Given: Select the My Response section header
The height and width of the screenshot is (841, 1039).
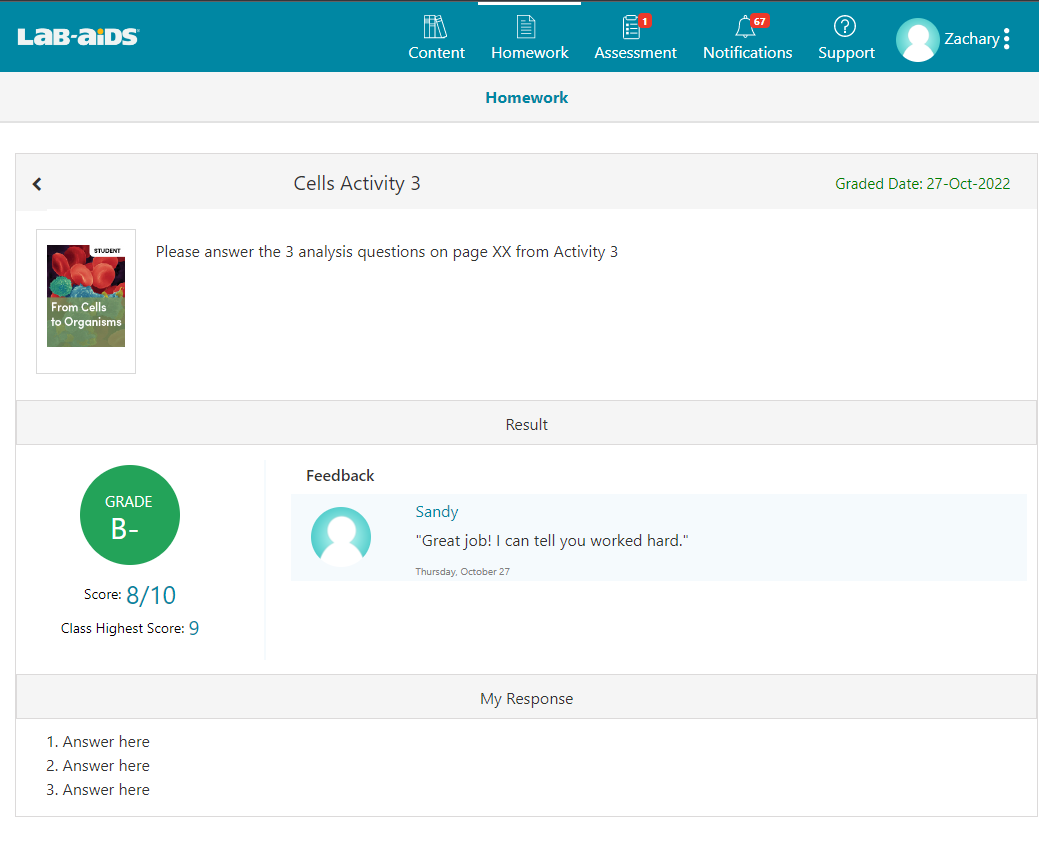Looking at the screenshot, I should pos(526,699).
